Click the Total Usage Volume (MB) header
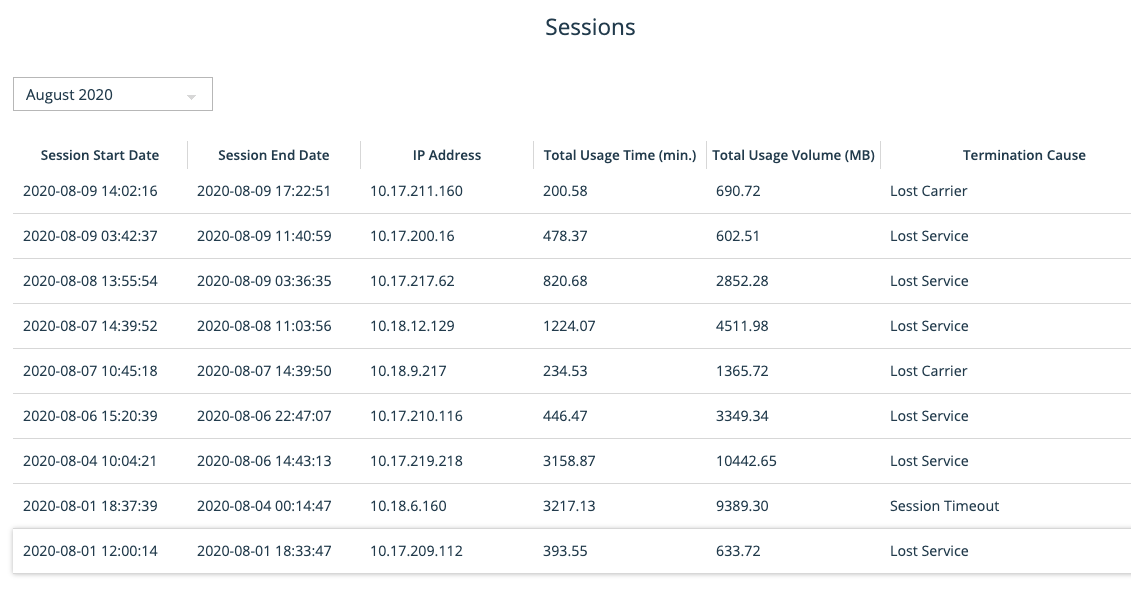The image size is (1131, 603). 793,155
